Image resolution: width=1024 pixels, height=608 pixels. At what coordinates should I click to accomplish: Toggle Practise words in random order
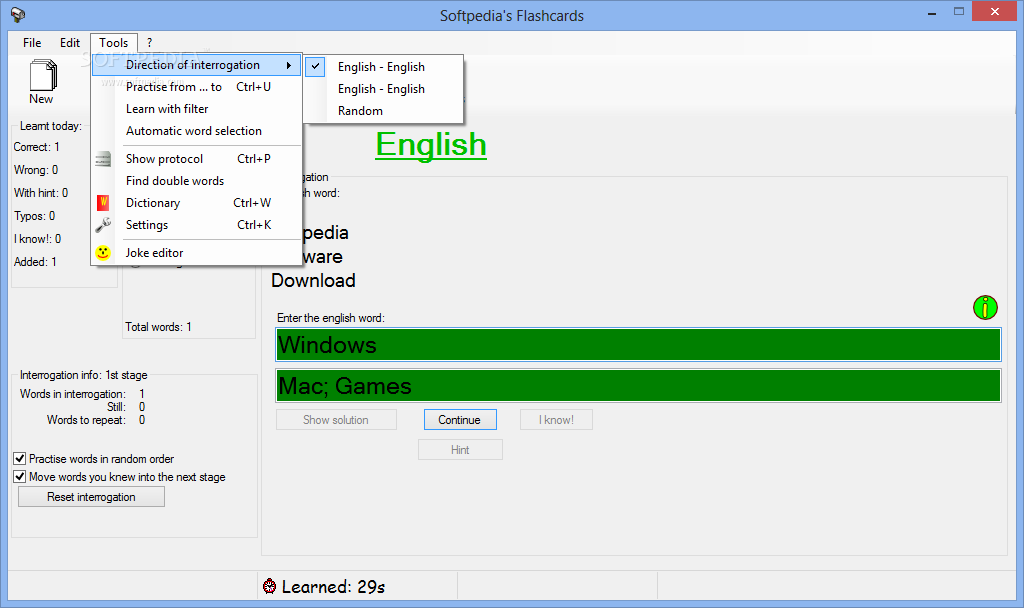tap(20, 458)
